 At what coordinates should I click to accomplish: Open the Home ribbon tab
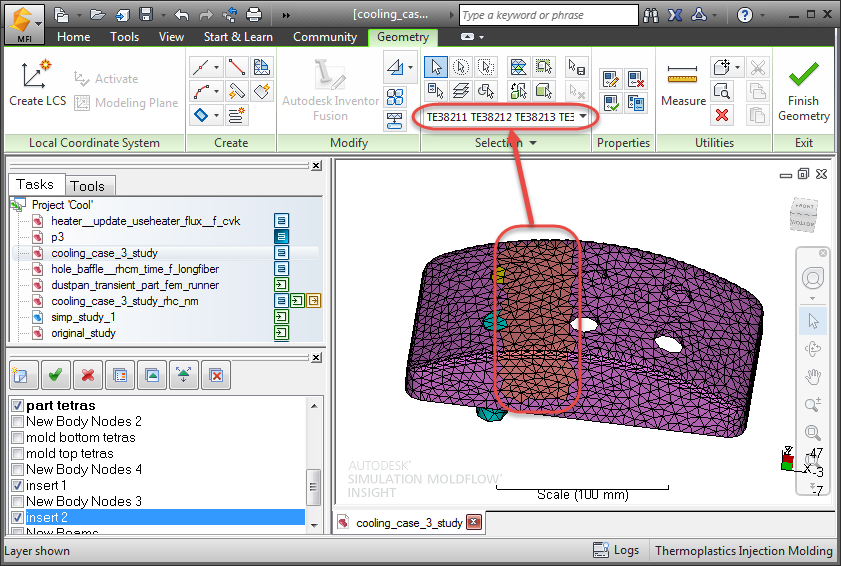click(x=73, y=37)
